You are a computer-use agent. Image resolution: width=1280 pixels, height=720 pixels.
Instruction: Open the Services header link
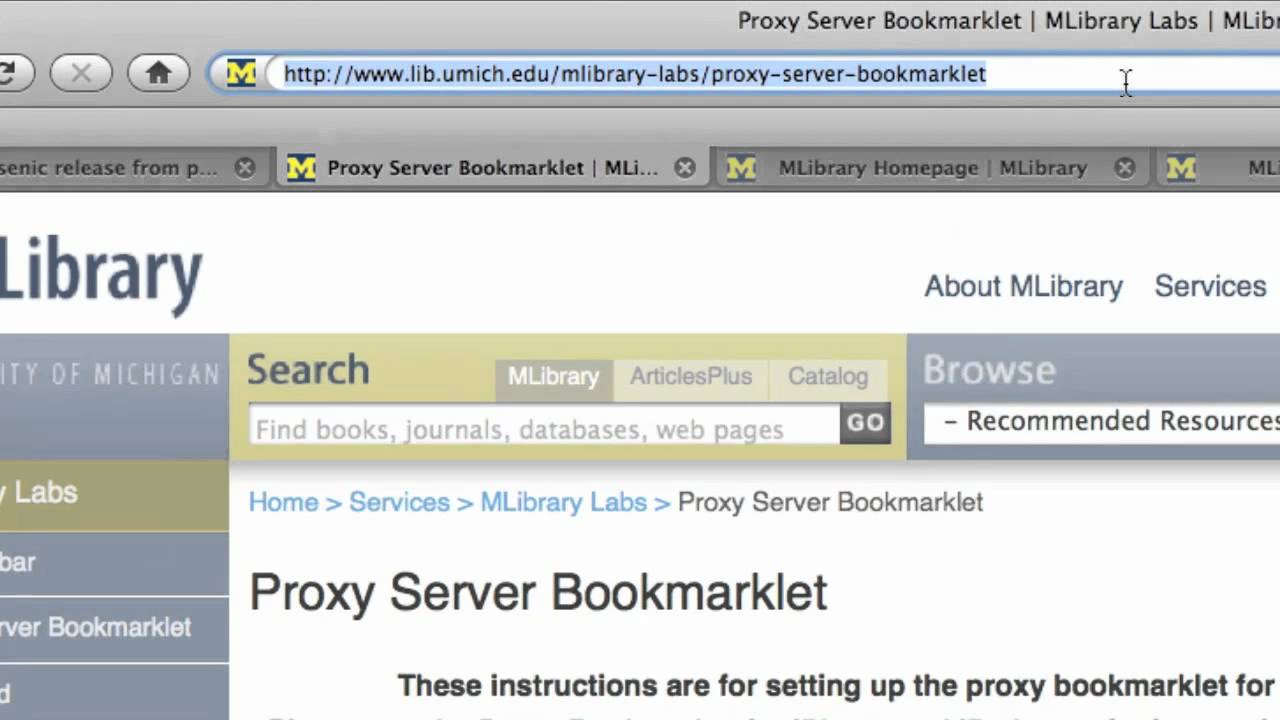(x=1210, y=286)
